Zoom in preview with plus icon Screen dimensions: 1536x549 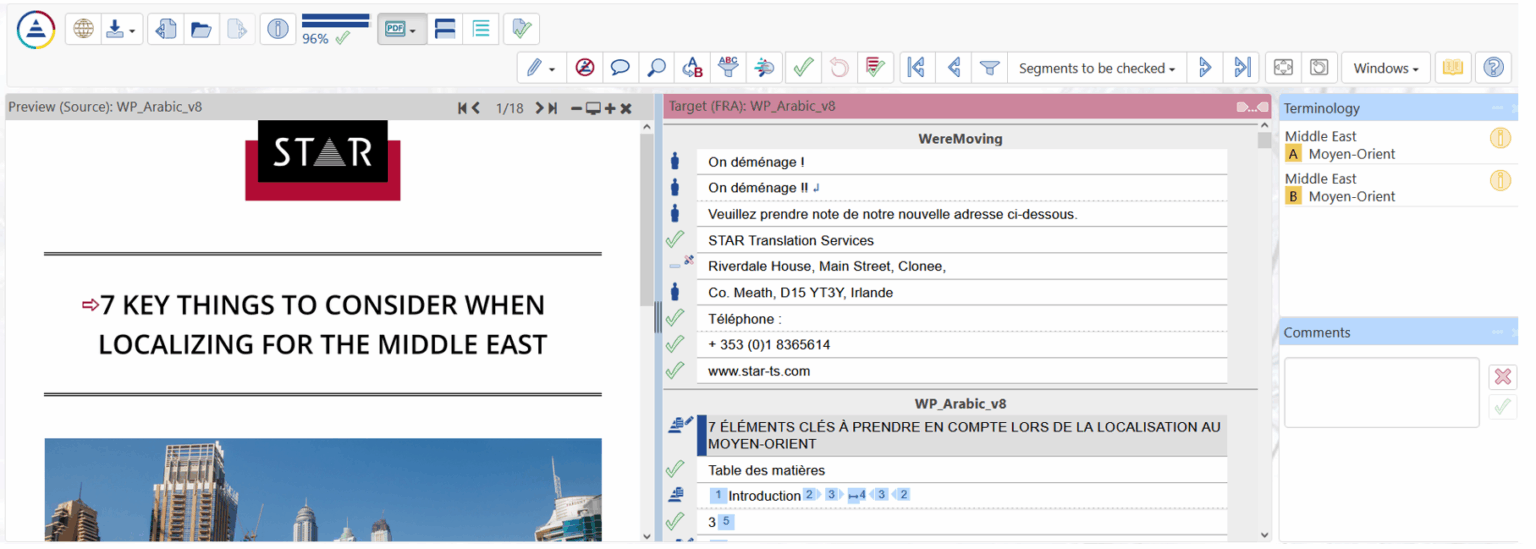pos(609,108)
